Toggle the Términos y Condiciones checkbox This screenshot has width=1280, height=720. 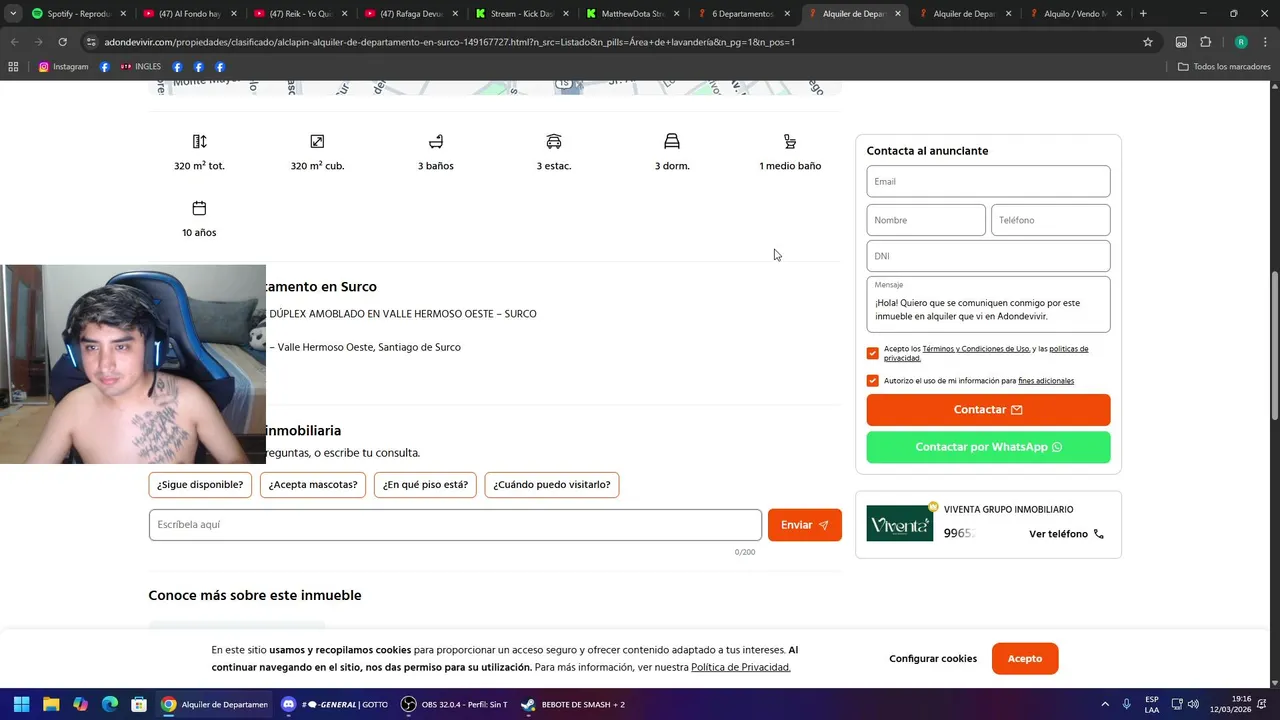point(873,353)
